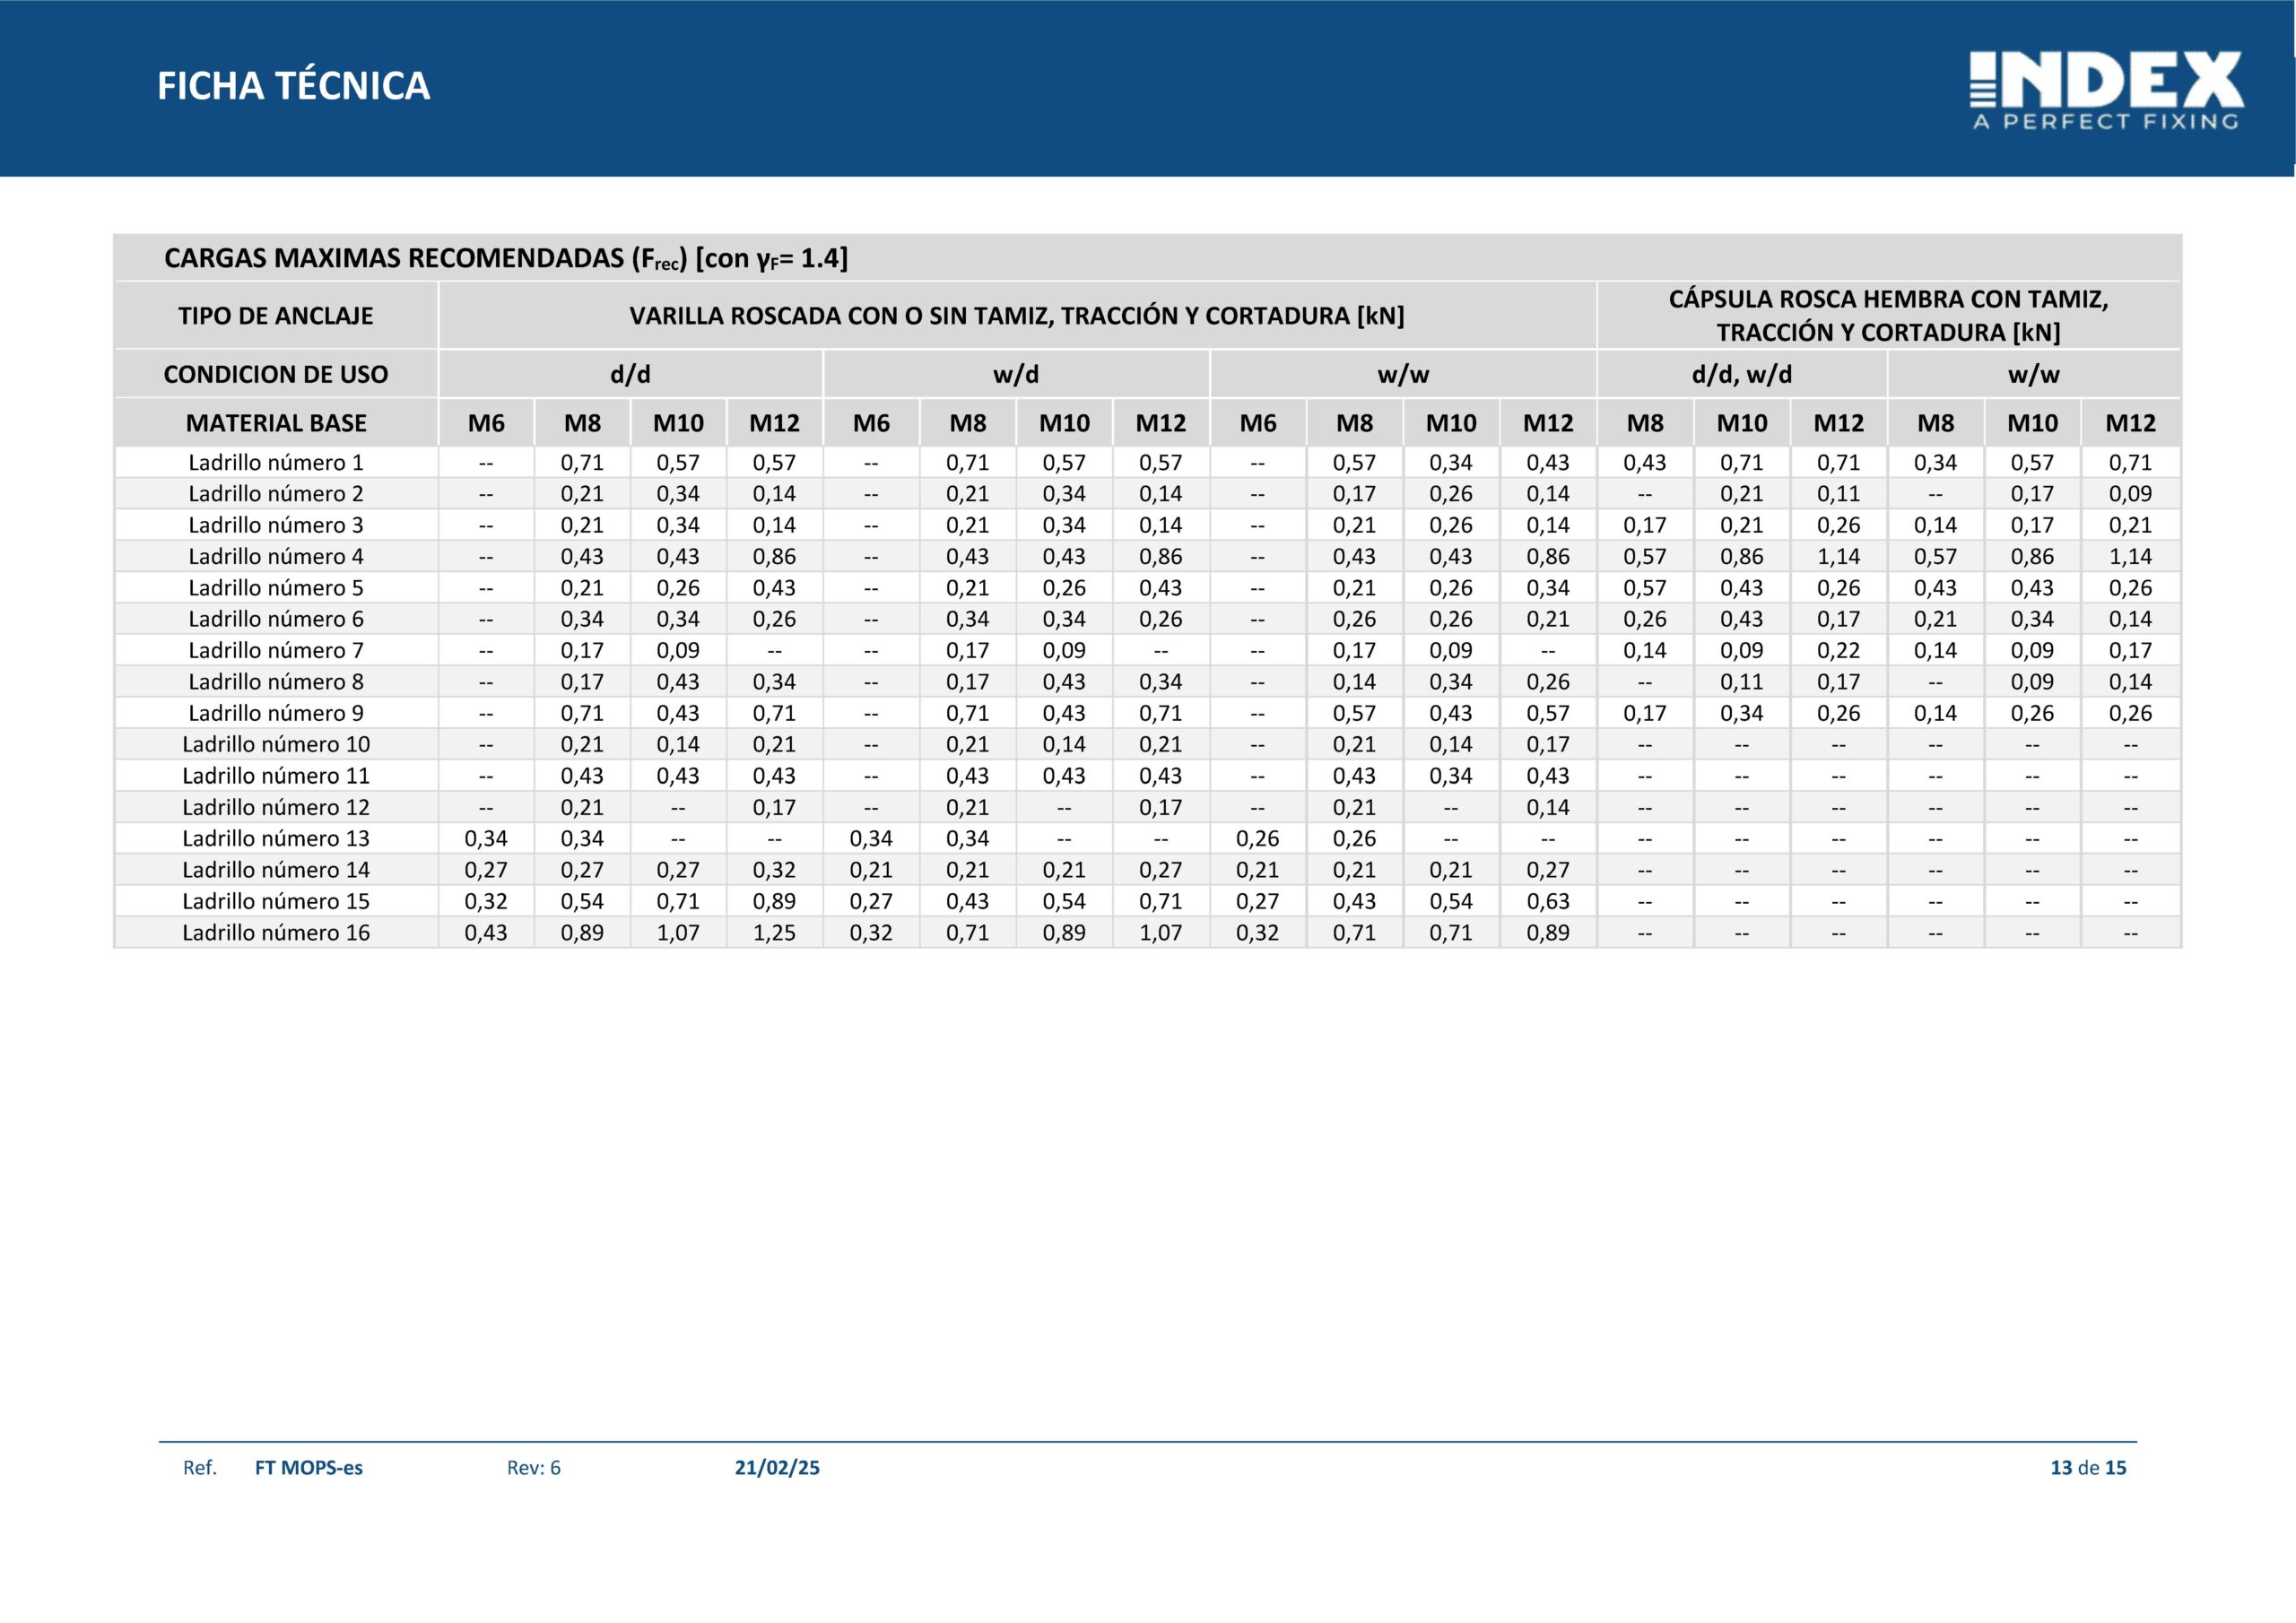The width and height of the screenshot is (2296, 1623).
Task: Click the d/d, w/d condition header
Action: pos(1742,374)
